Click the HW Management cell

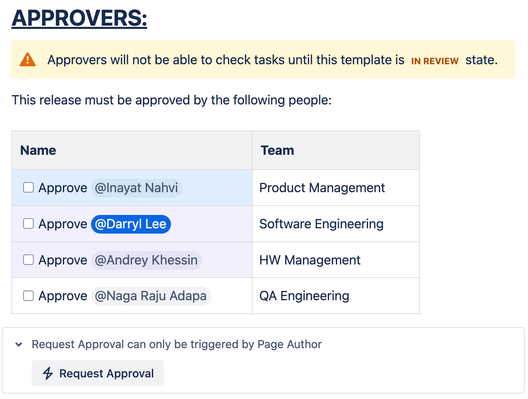(x=336, y=260)
